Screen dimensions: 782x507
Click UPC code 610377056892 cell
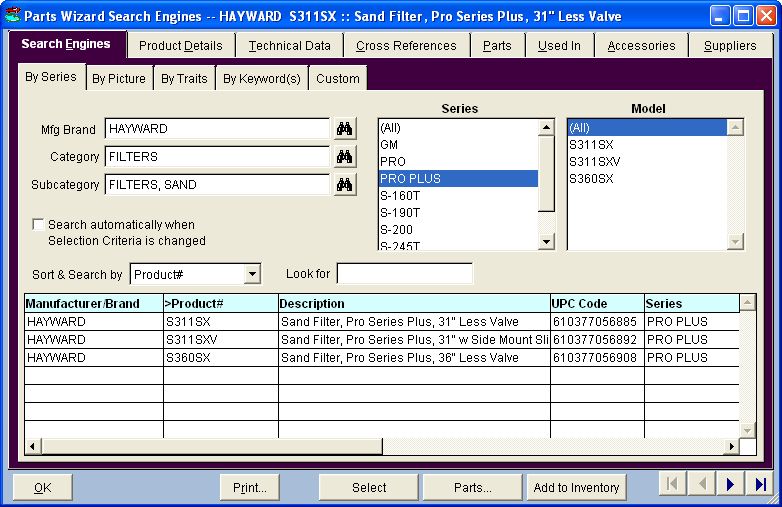pos(597,339)
